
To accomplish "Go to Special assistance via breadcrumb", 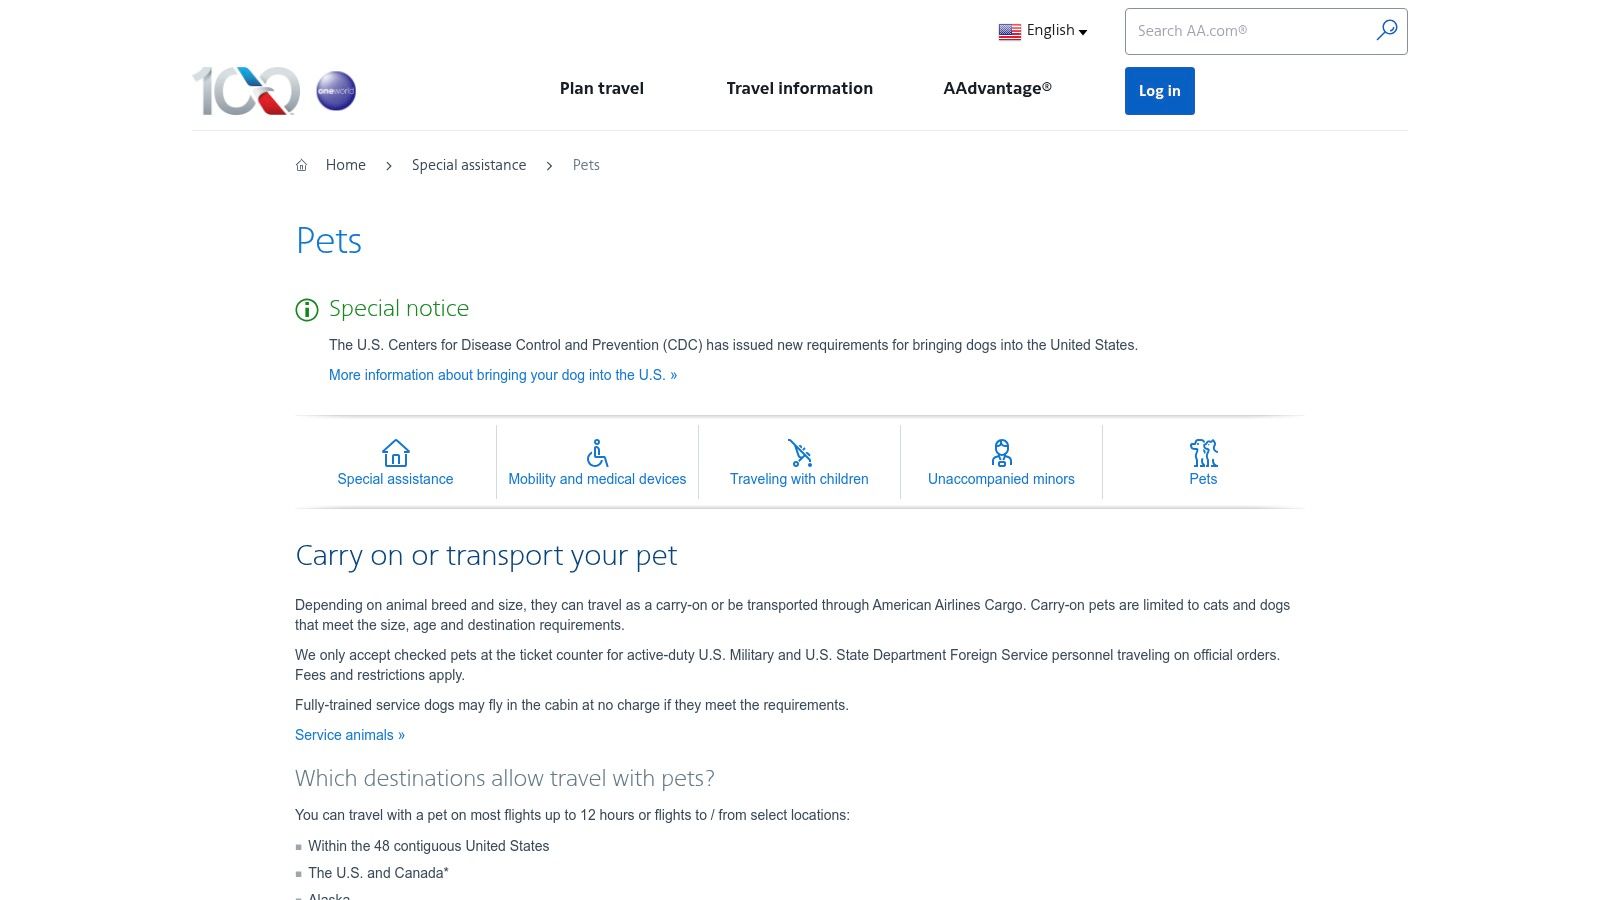I will coord(469,165).
